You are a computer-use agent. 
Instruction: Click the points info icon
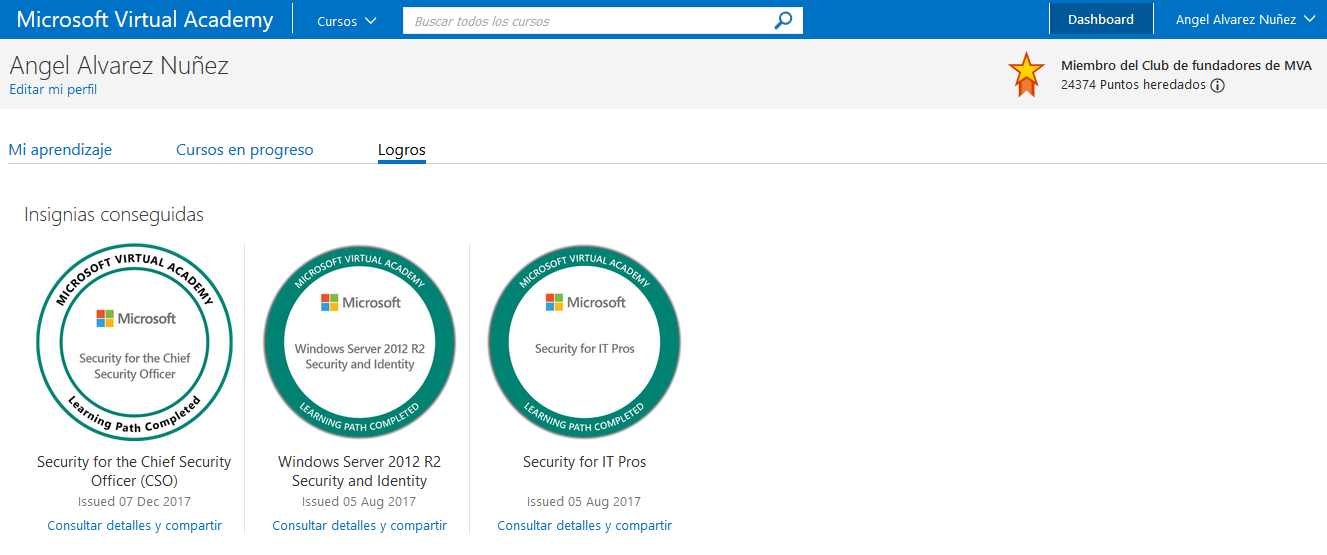(x=1217, y=86)
